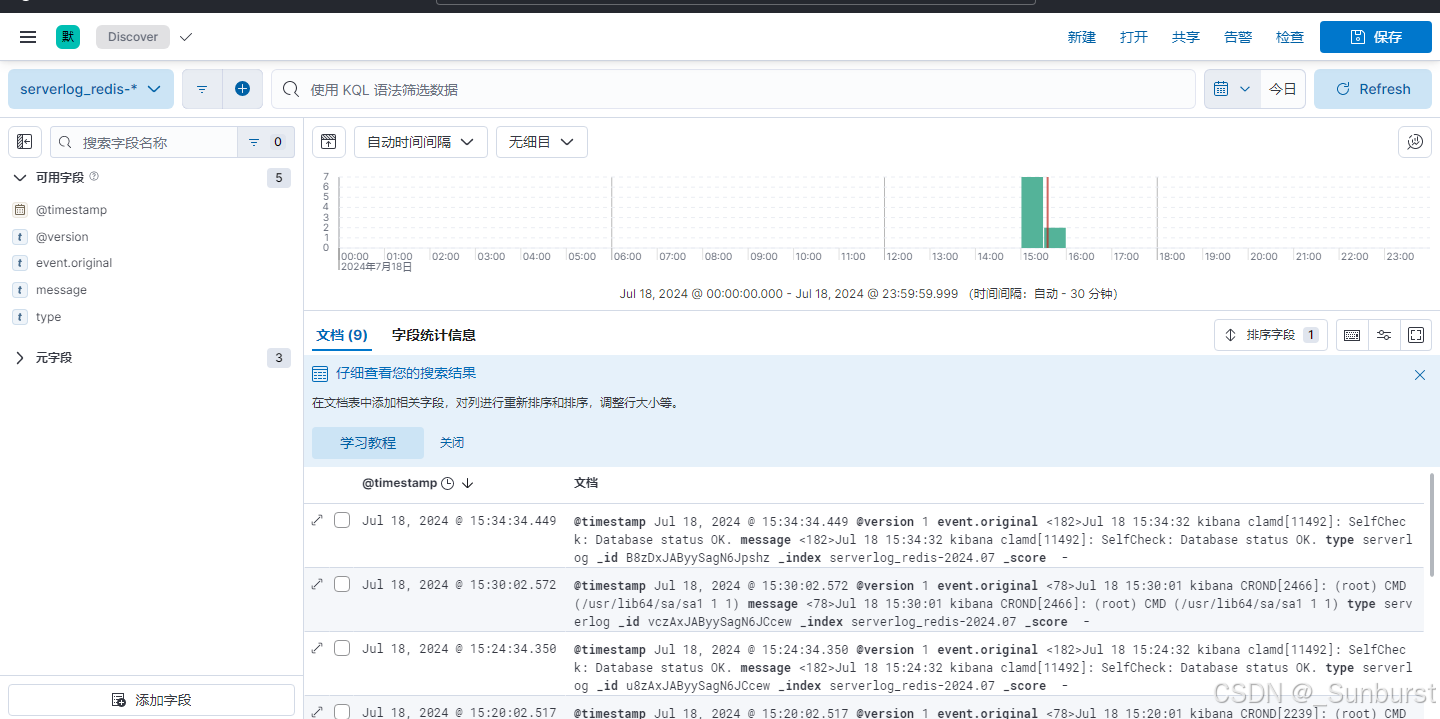The width and height of the screenshot is (1440, 719).
Task: Click 新建 in top menu
Action: point(1081,37)
